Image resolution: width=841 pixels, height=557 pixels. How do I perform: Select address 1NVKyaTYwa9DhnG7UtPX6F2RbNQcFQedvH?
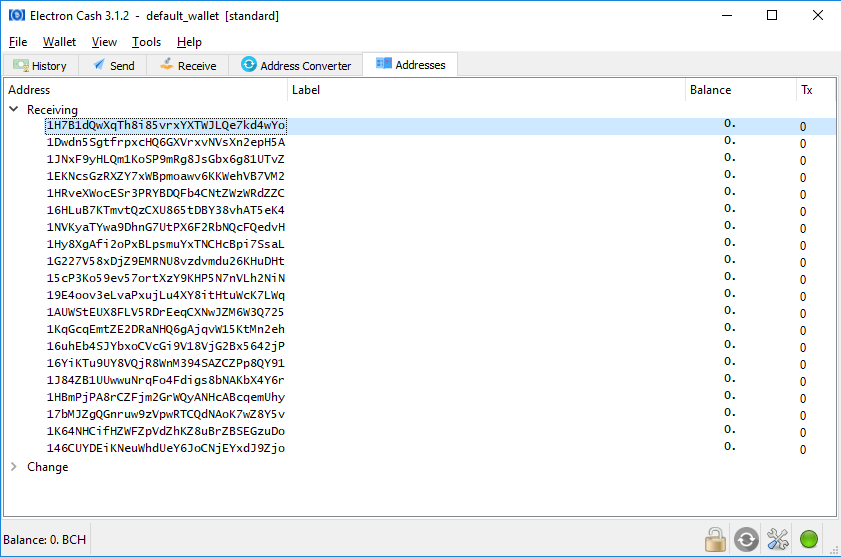click(x=166, y=228)
